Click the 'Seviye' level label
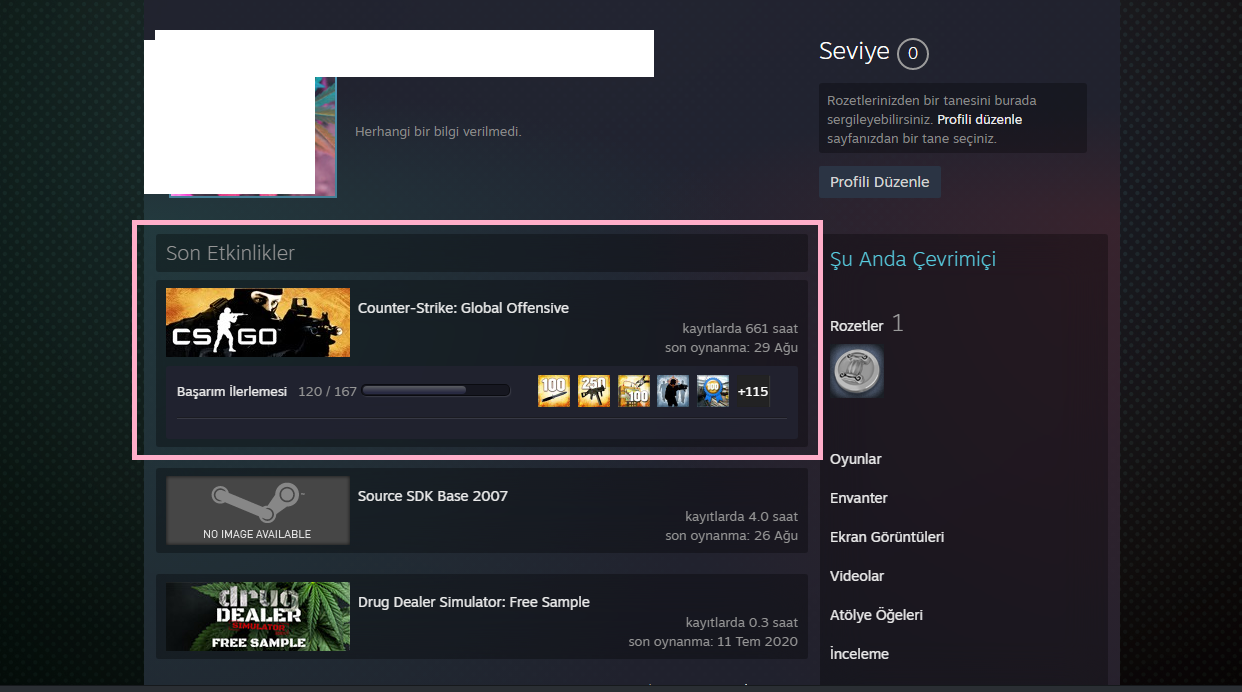 (x=854, y=51)
